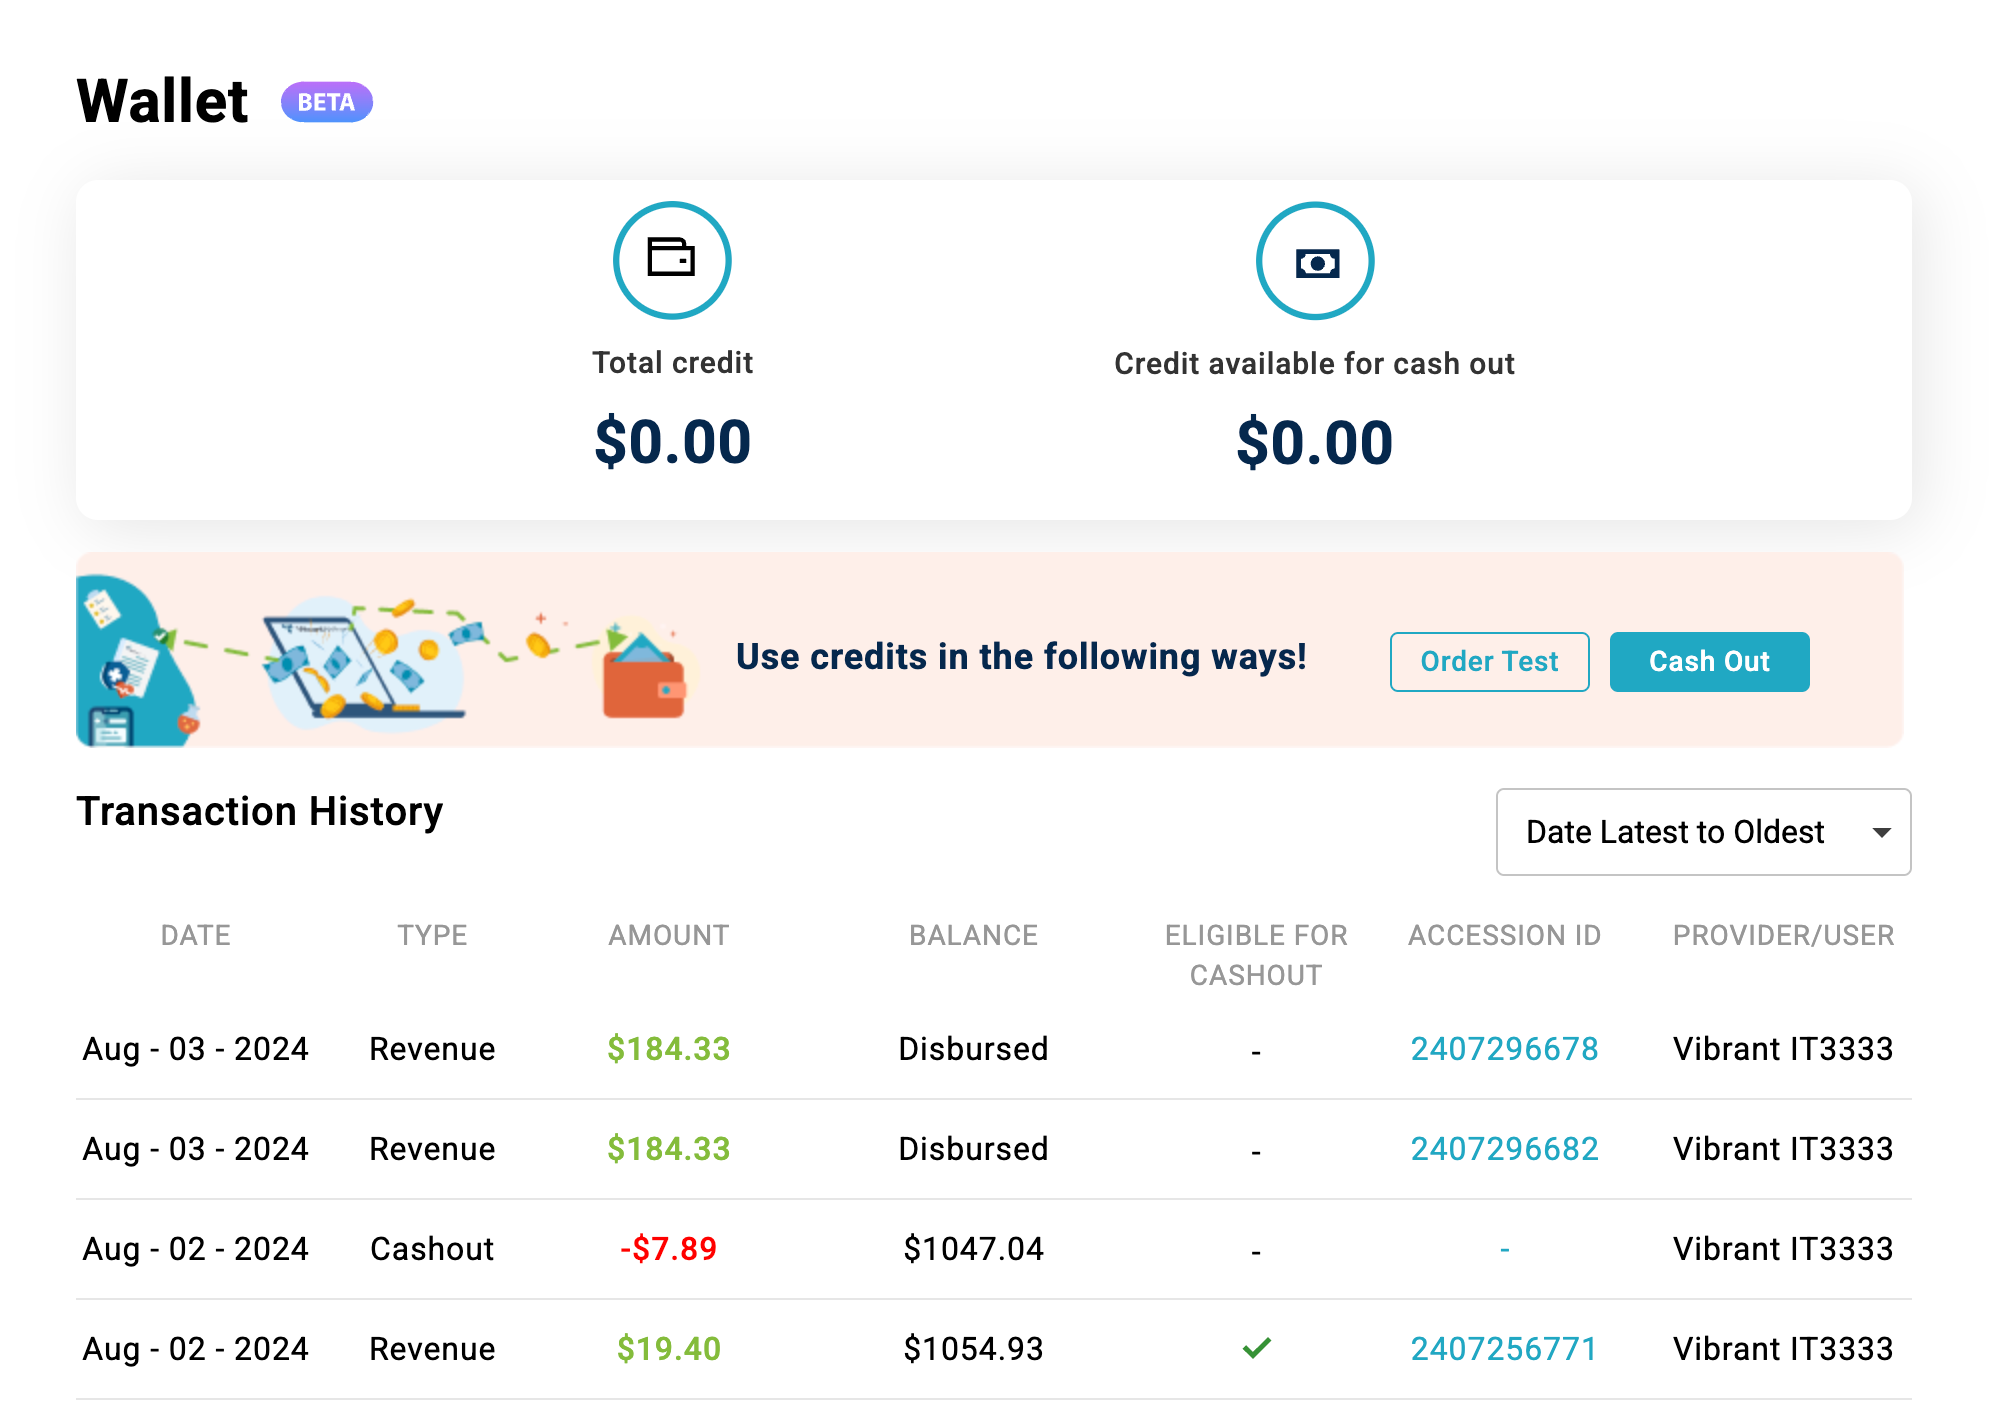
Task: Select the ACCESSION ID column header
Action: (1504, 935)
